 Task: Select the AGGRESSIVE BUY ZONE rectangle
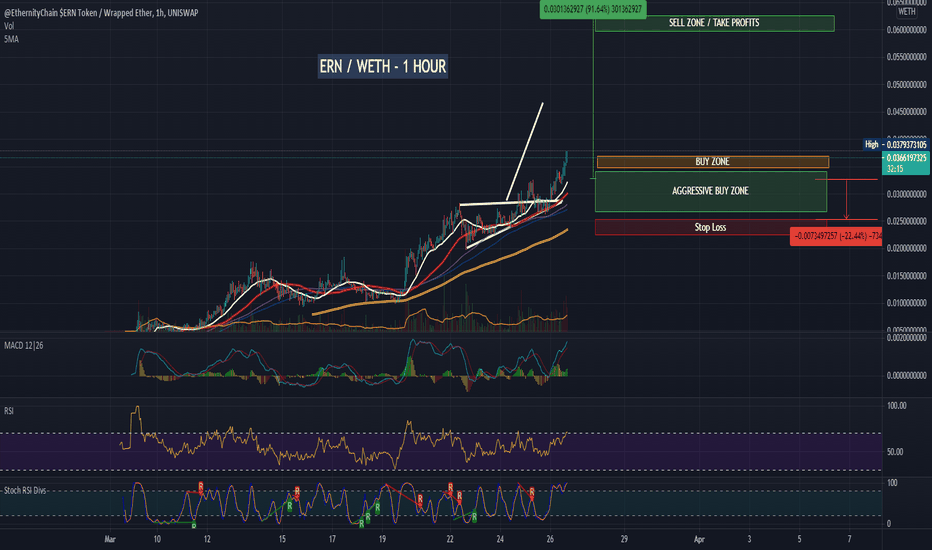(711, 191)
